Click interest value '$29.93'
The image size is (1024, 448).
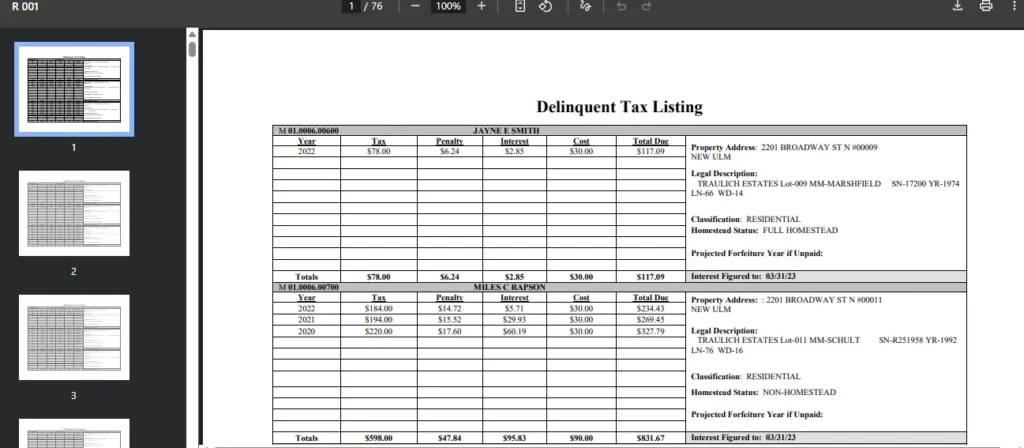pyautogui.click(x=514, y=320)
